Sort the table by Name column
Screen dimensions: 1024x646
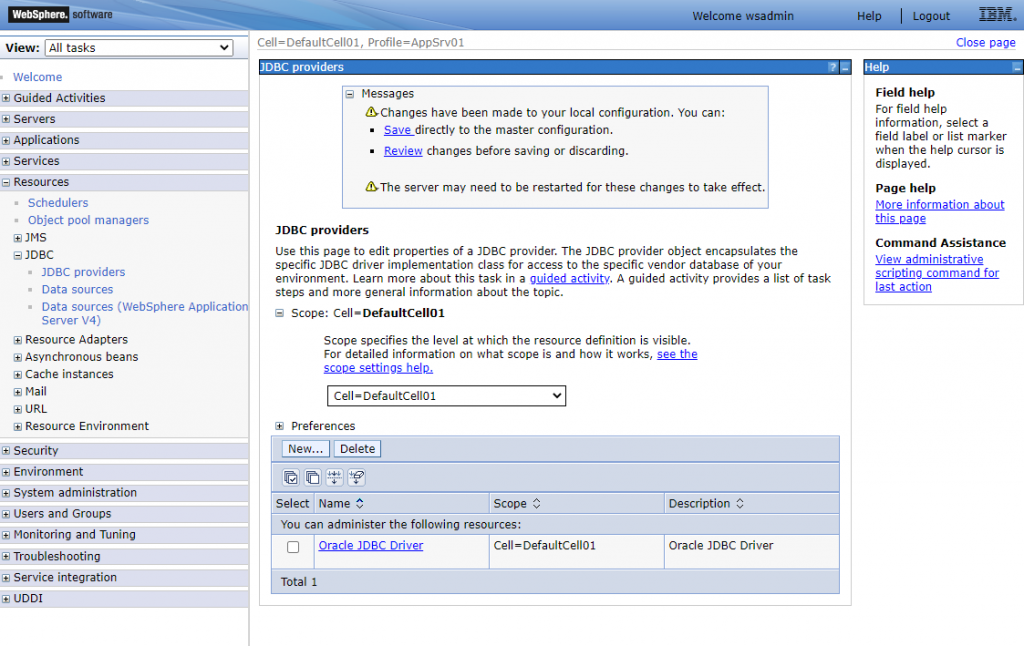(x=359, y=504)
